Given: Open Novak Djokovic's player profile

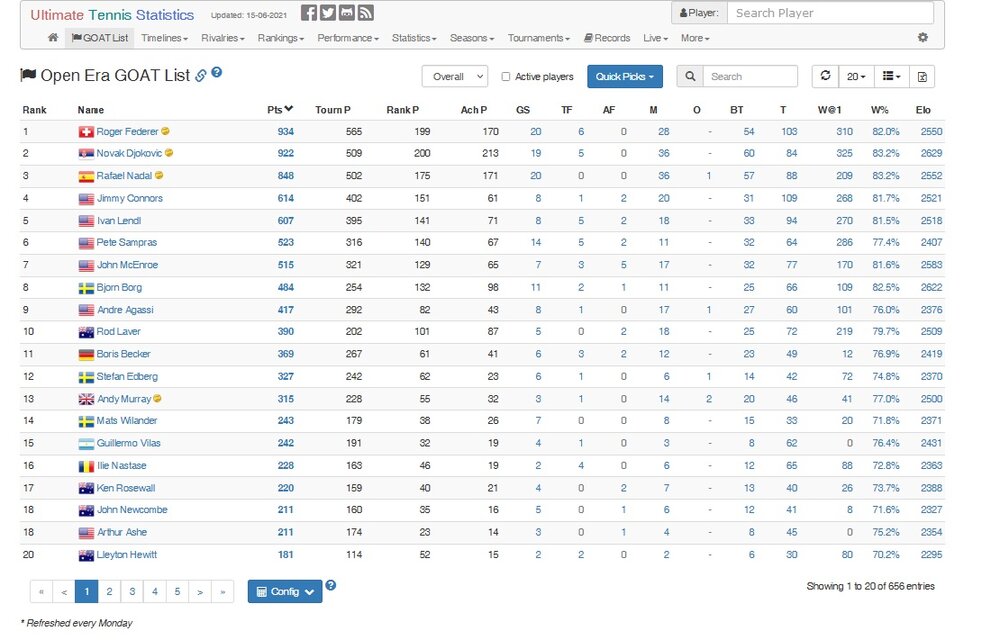Looking at the screenshot, I should click(129, 153).
